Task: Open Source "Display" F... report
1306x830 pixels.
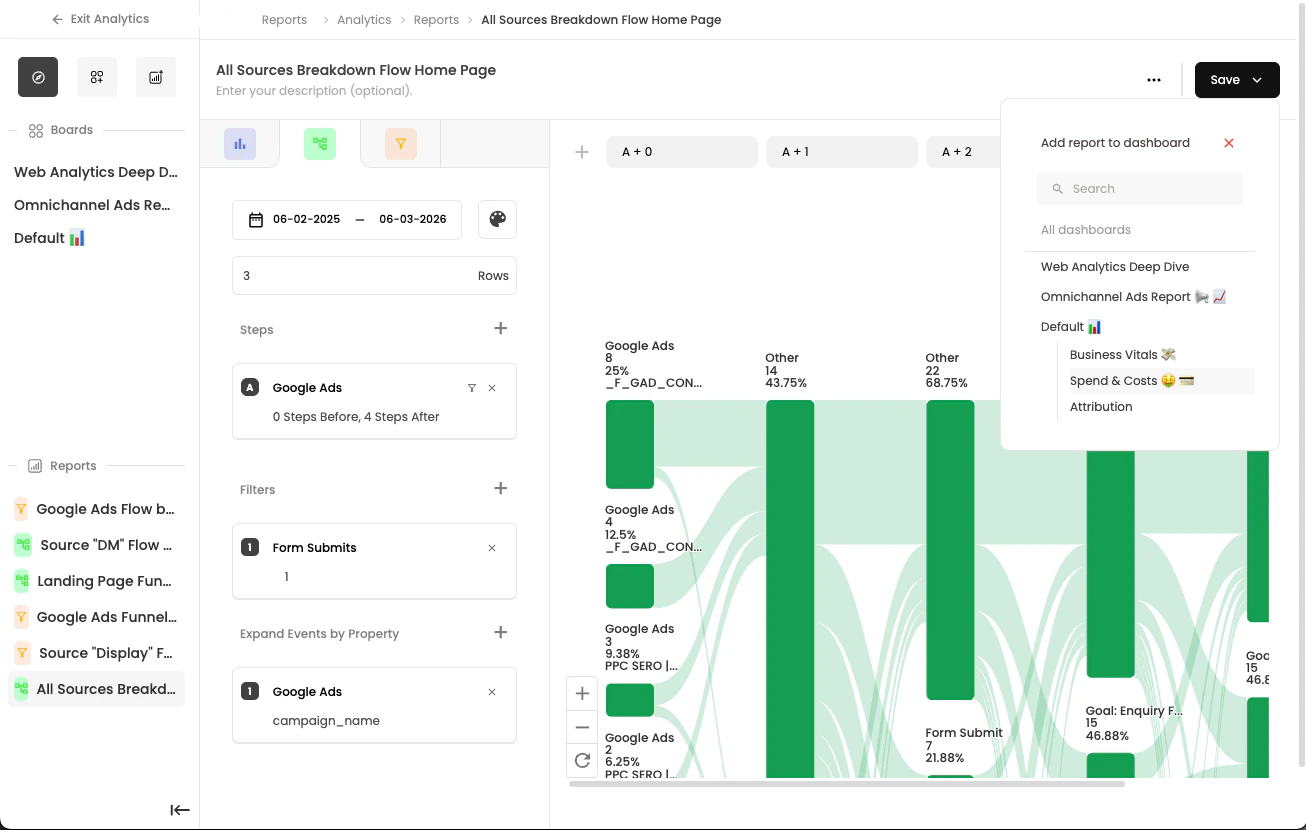Action: click(x=96, y=653)
